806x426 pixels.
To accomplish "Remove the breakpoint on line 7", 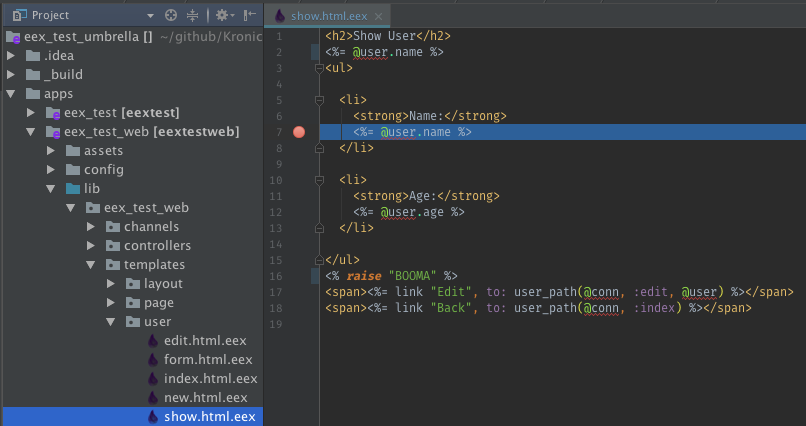I will tap(298, 132).
